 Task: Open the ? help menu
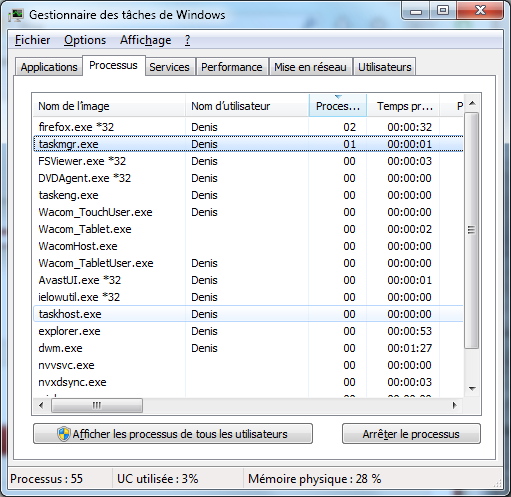pyautogui.click(x=188, y=40)
